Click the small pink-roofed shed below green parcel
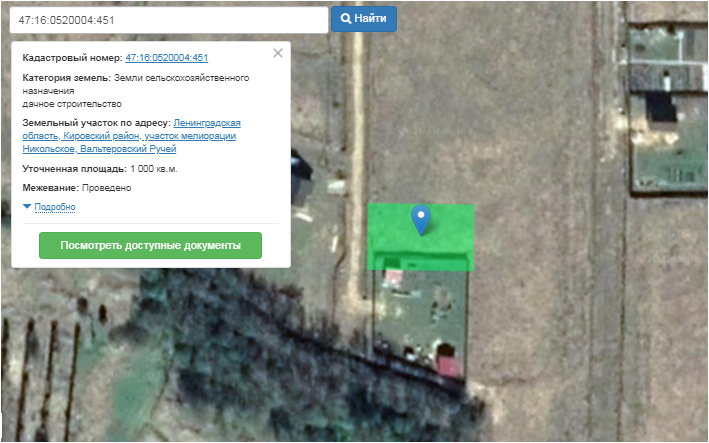This screenshot has height=443, width=709. point(393,278)
